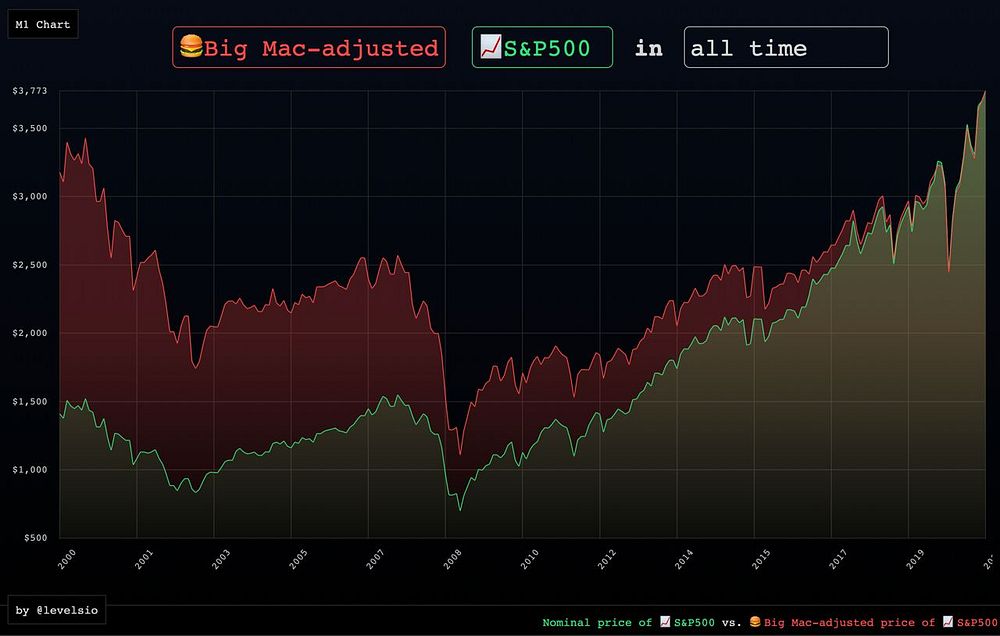
Task: Click the $3,500 y-axis label
Action: pos(30,128)
